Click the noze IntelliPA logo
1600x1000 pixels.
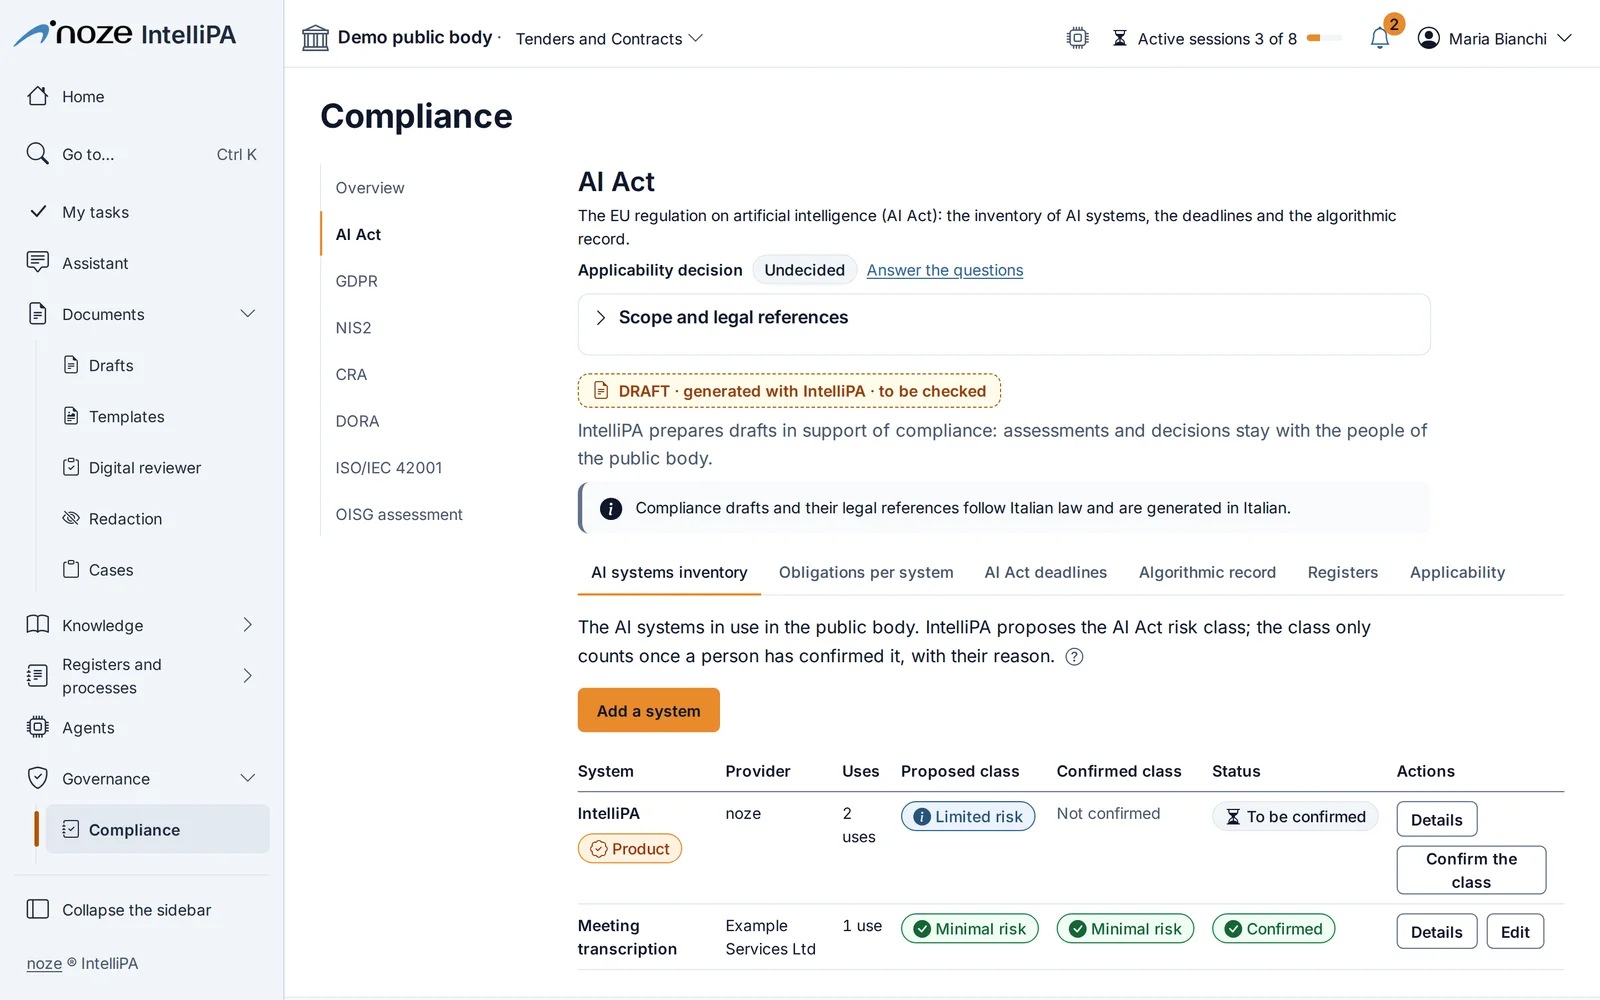pos(125,34)
